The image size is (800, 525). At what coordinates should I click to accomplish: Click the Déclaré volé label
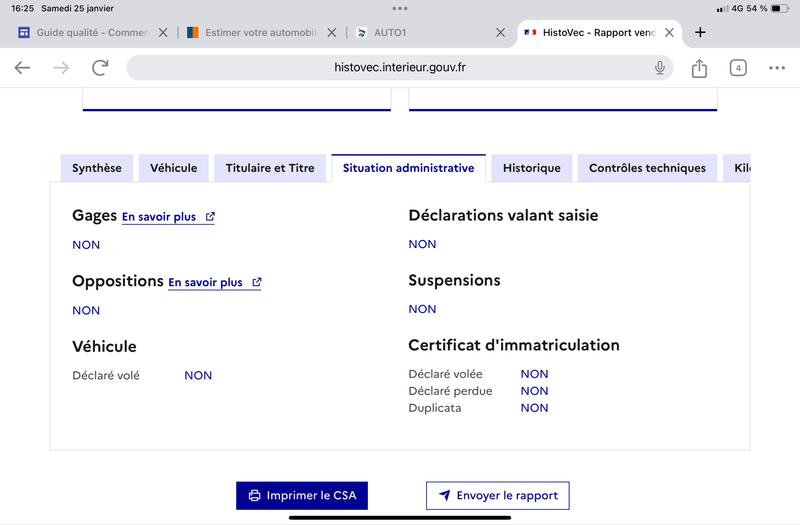(x=106, y=376)
